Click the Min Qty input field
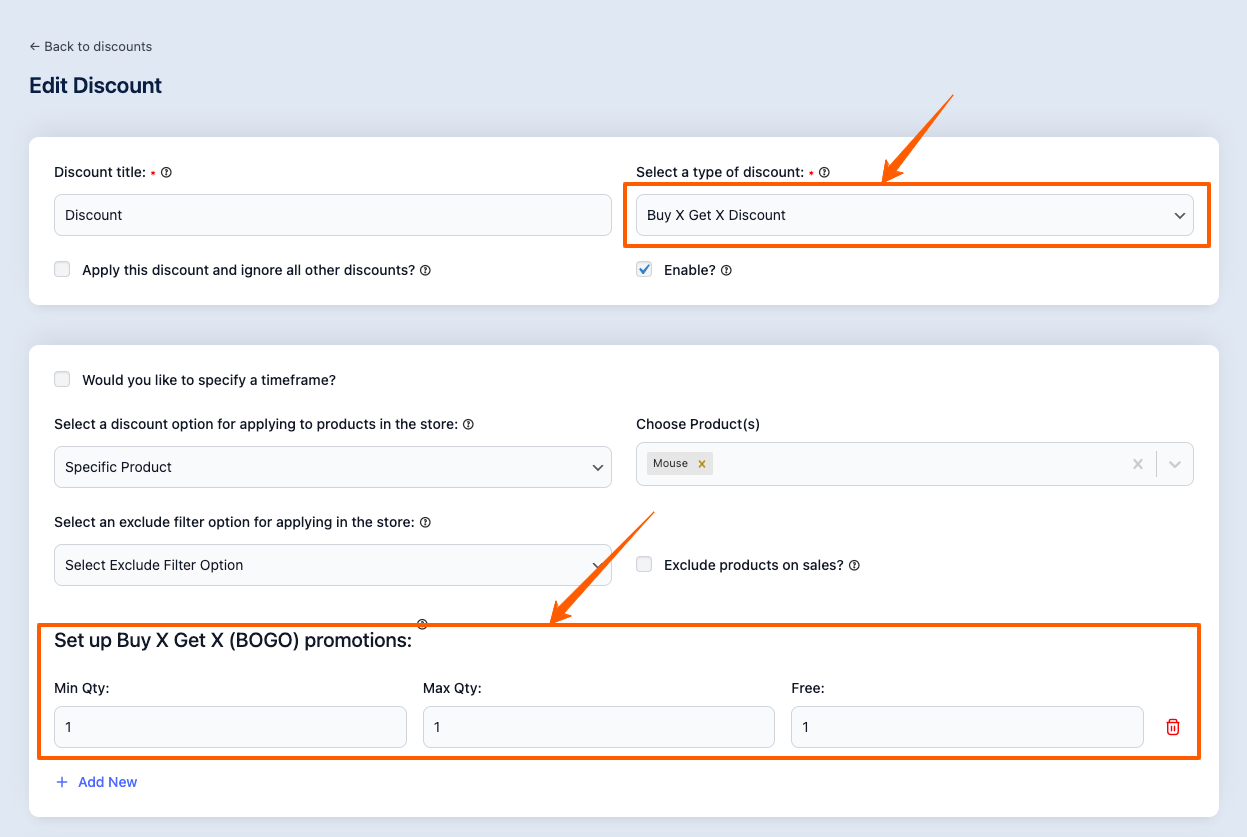1247x837 pixels. (230, 727)
